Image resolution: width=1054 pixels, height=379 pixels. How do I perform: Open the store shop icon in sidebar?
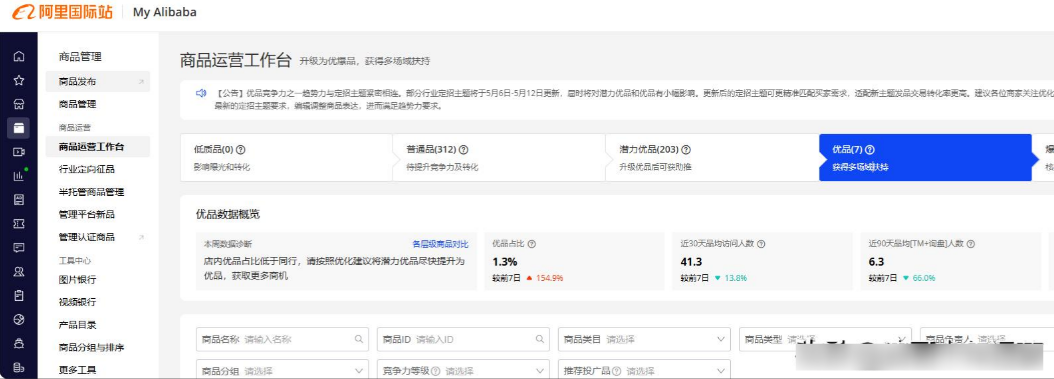(x=19, y=104)
